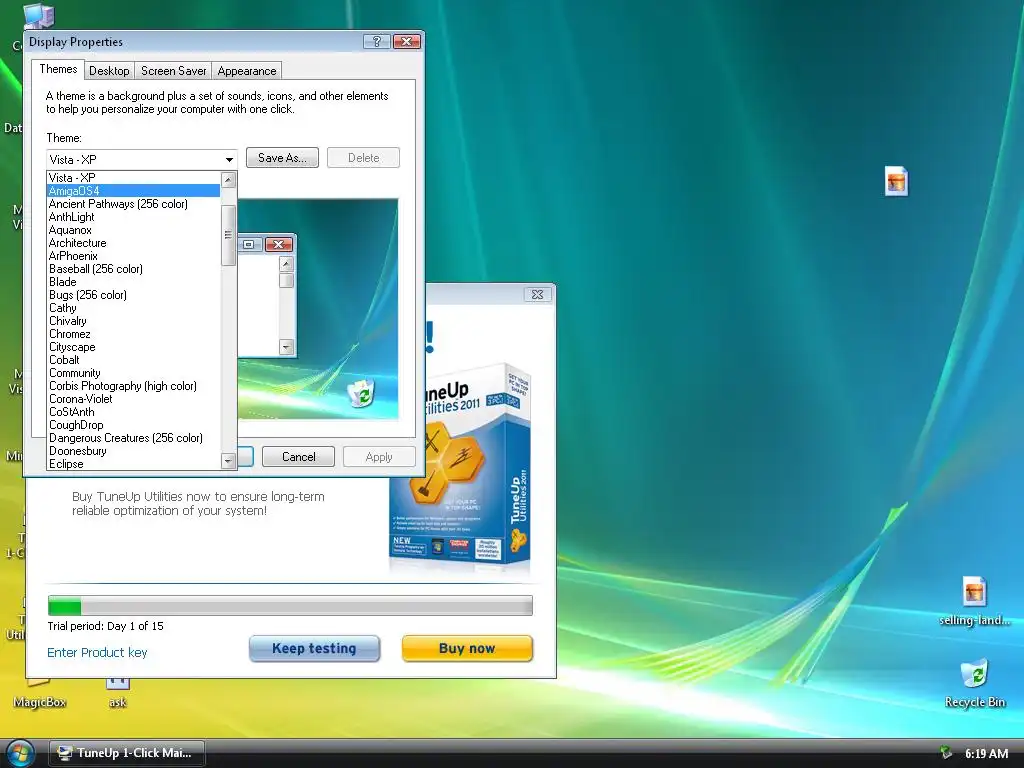
Task: Open the MagicBox desktop icon
Action: click(39, 694)
